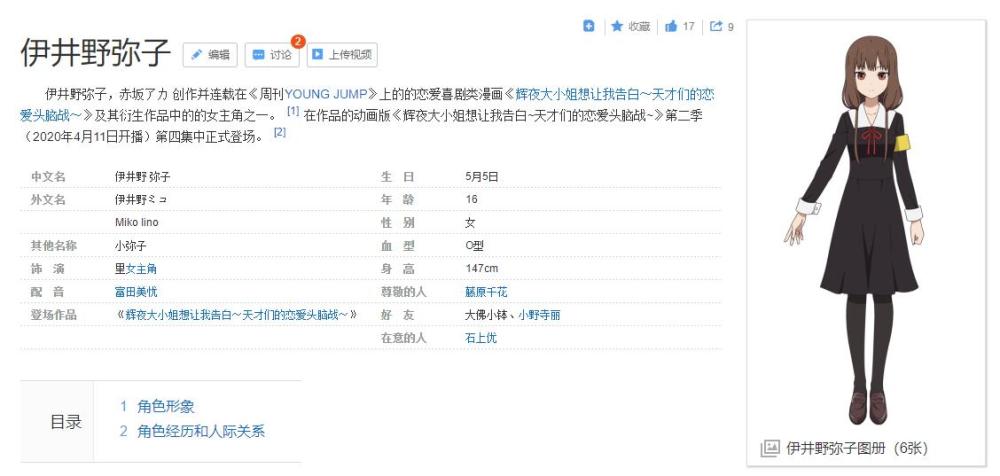The width and height of the screenshot is (1000, 476).
Task: Click the orange 2 notification badge
Action: pos(298,42)
